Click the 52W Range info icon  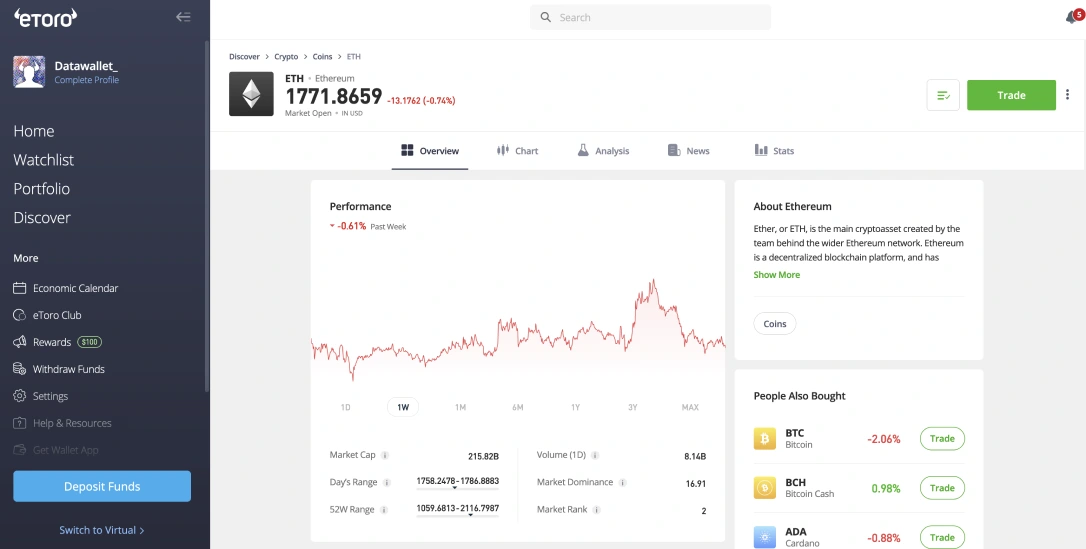coord(384,510)
